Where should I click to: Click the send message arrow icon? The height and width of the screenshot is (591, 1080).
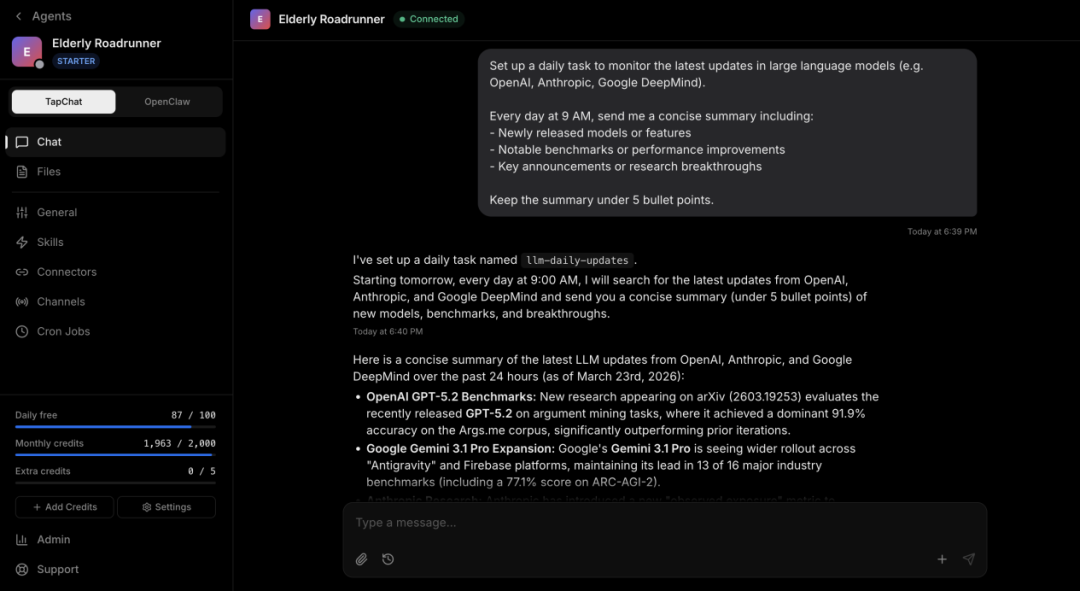968,559
